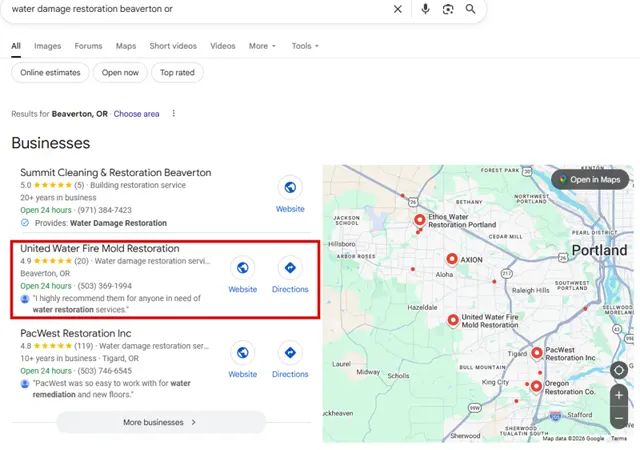Apply the Online estimates filter chip

pos(50,73)
